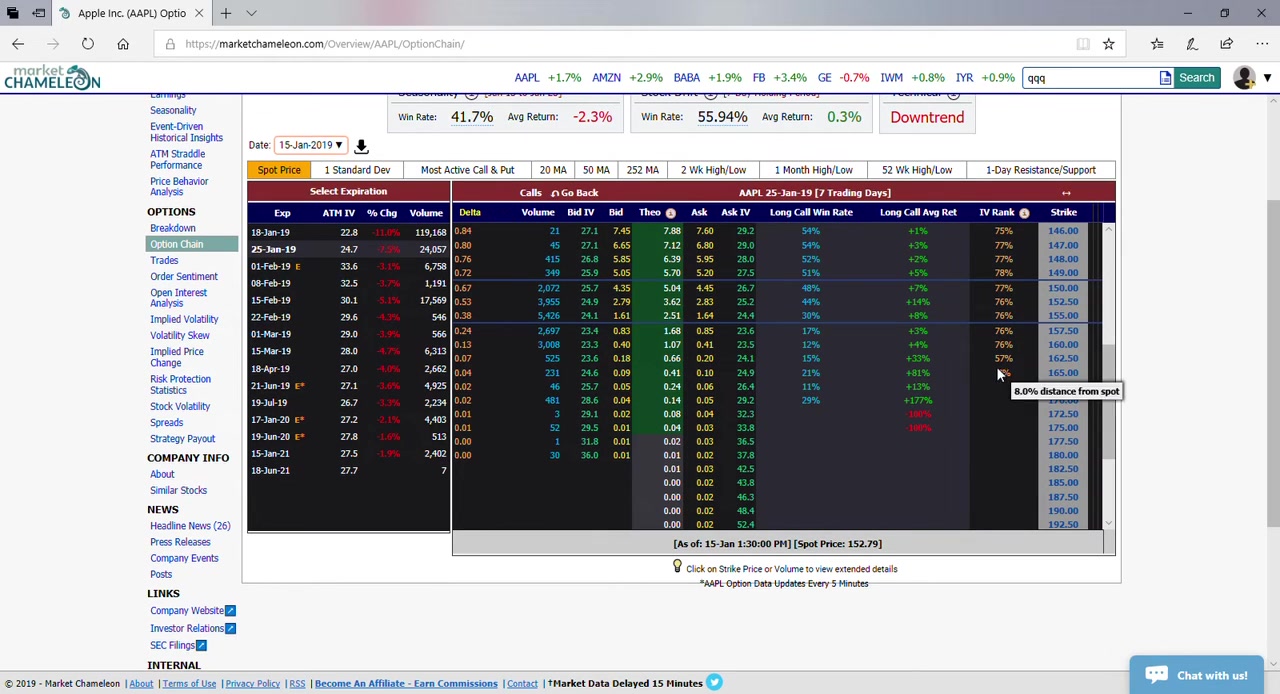Enable the 52 Wk High/Low view
This screenshot has height=694, width=1280.
(916, 170)
